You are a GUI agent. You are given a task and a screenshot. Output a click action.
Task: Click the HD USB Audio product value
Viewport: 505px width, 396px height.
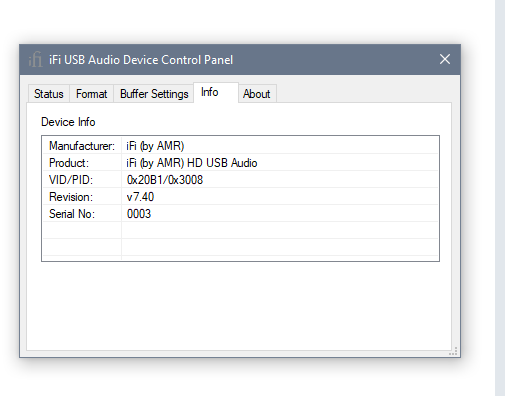(x=192, y=163)
